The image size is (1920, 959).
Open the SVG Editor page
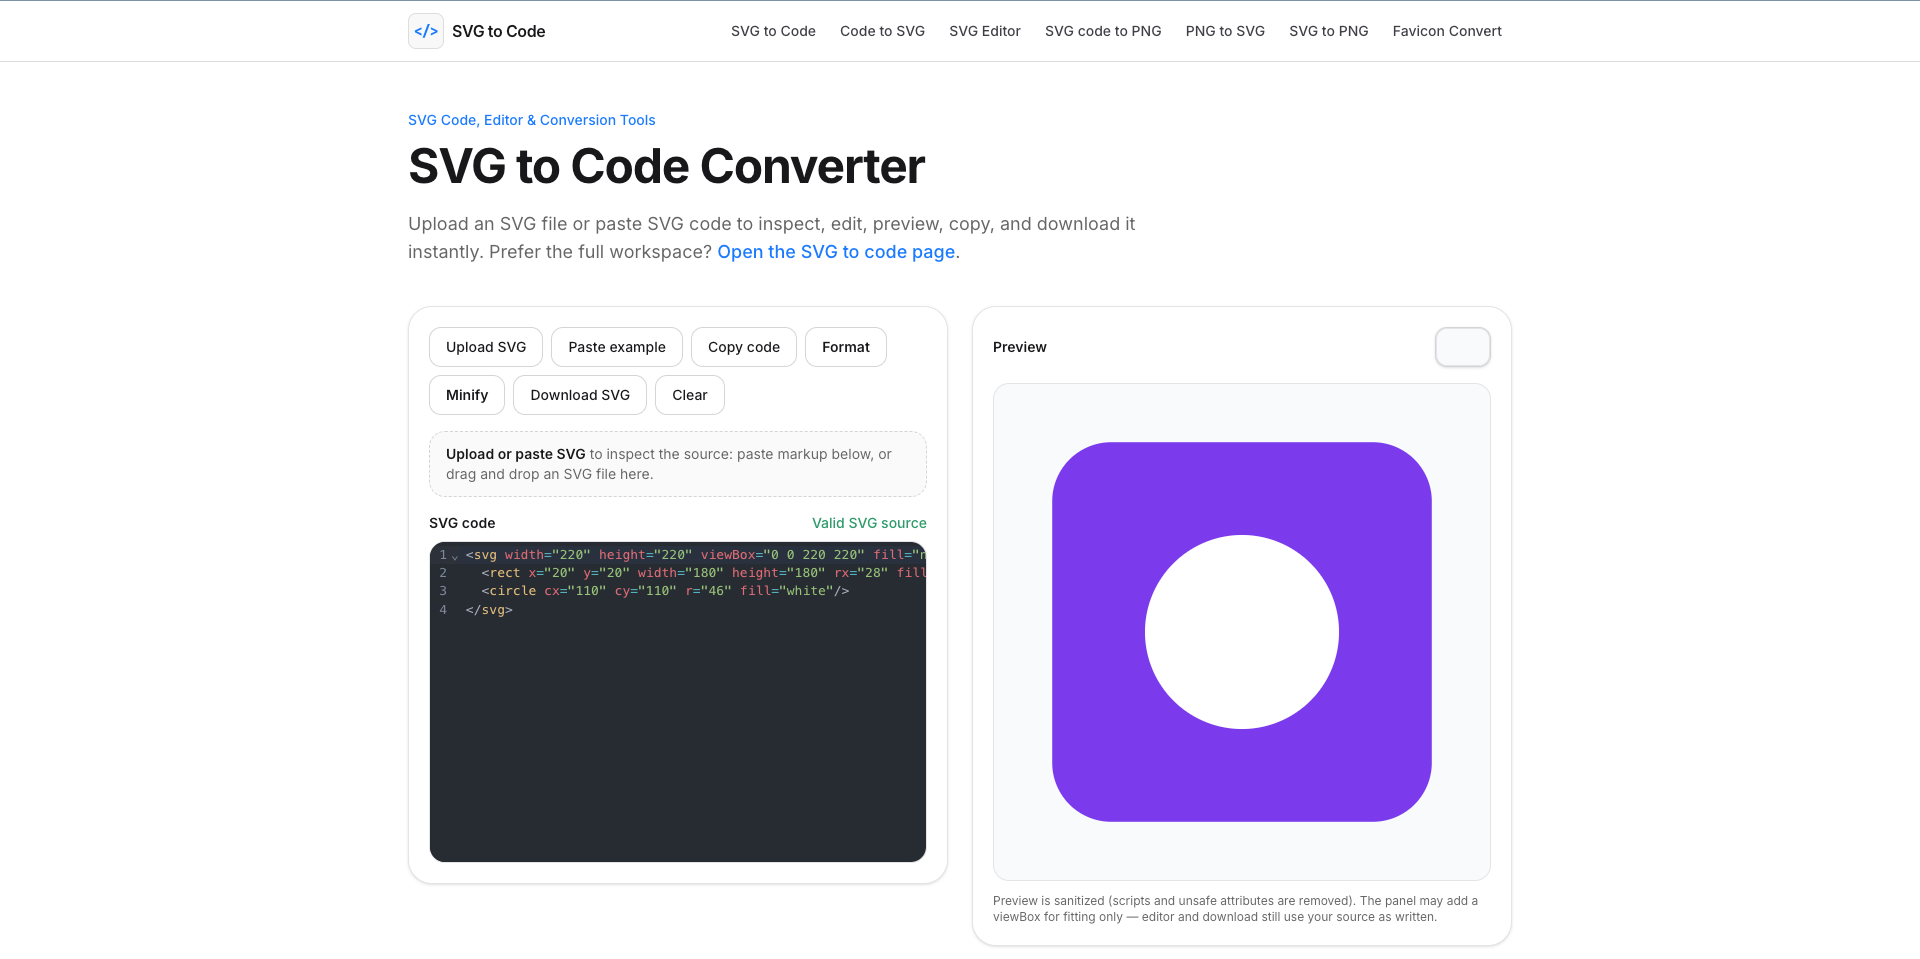984,31
